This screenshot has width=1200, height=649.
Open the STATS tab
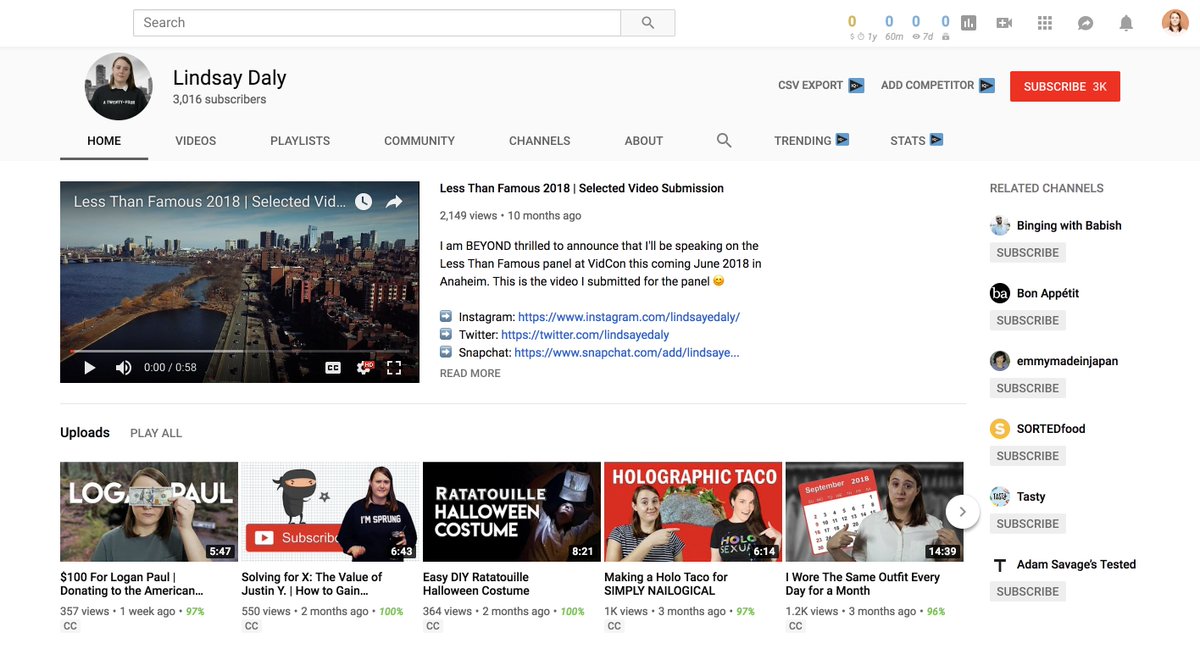click(x=916, y=141)
